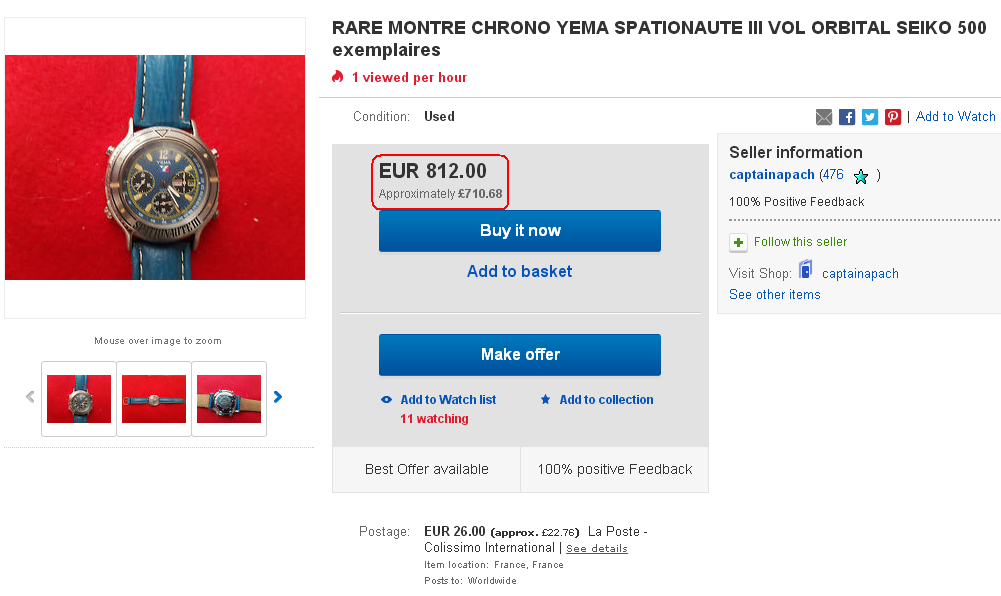Share listing on Facebook icon

click(847, 117)
